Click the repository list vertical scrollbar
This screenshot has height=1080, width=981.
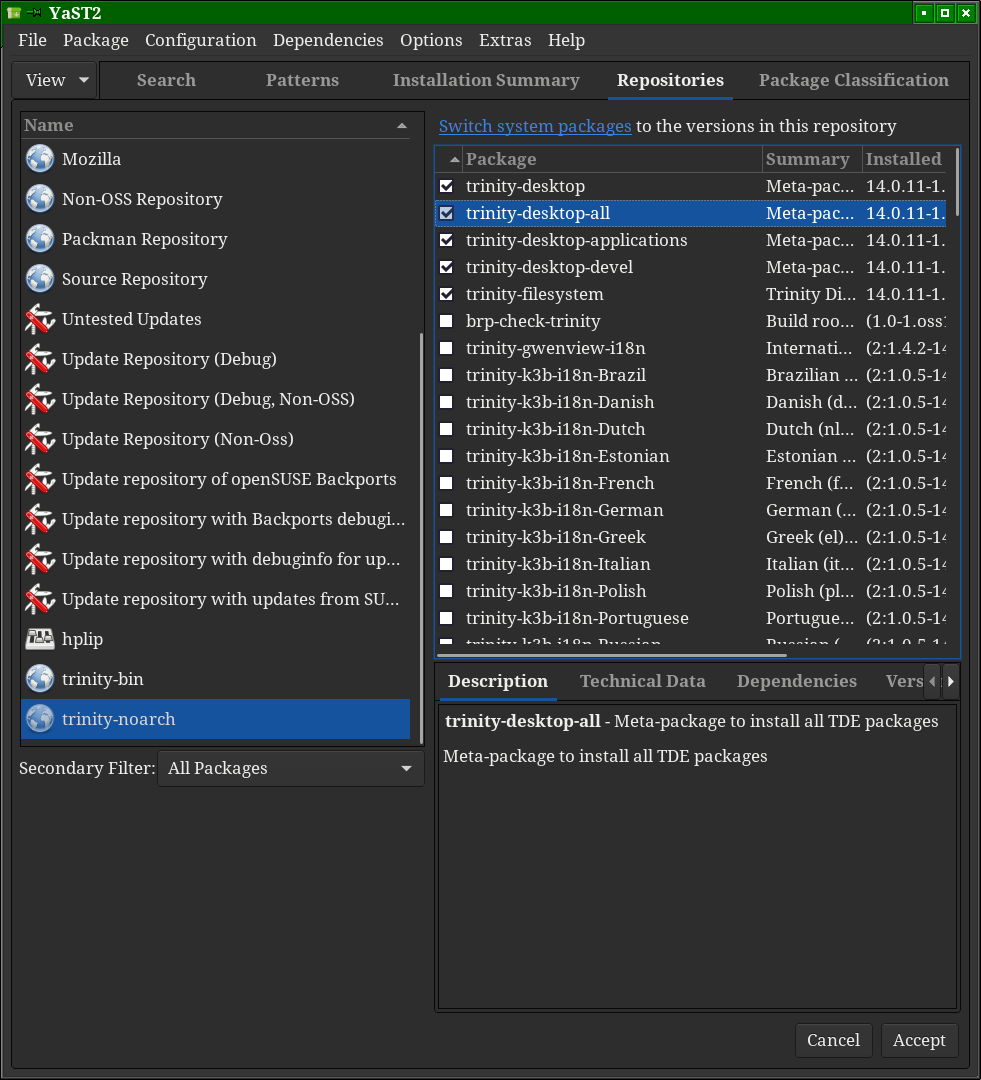pos(422,537)
